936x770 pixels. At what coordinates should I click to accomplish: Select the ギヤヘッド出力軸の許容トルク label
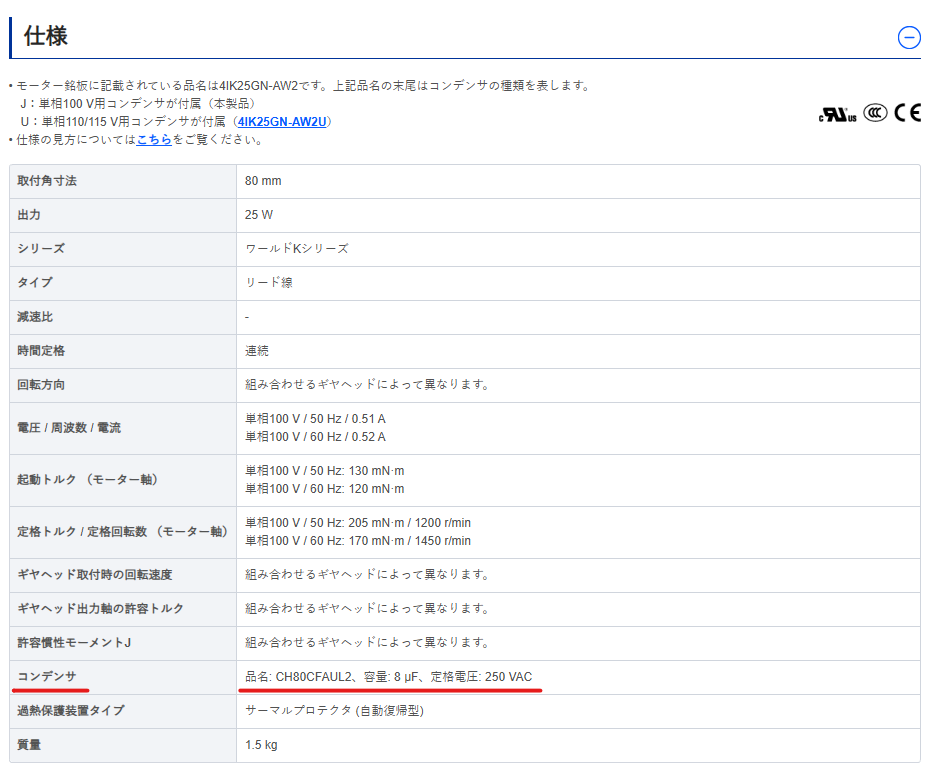[100, 609]
